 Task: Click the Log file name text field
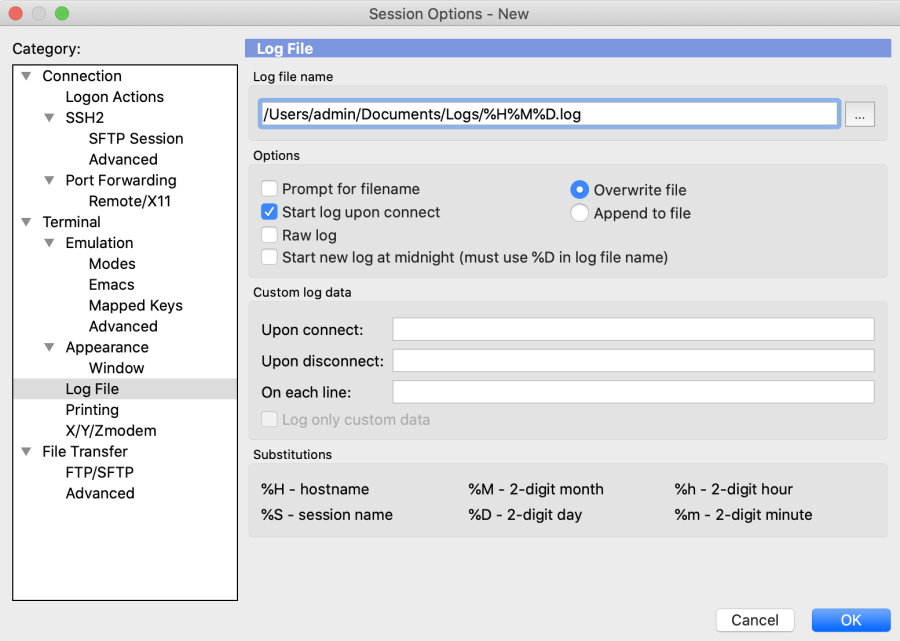point(549,114)
